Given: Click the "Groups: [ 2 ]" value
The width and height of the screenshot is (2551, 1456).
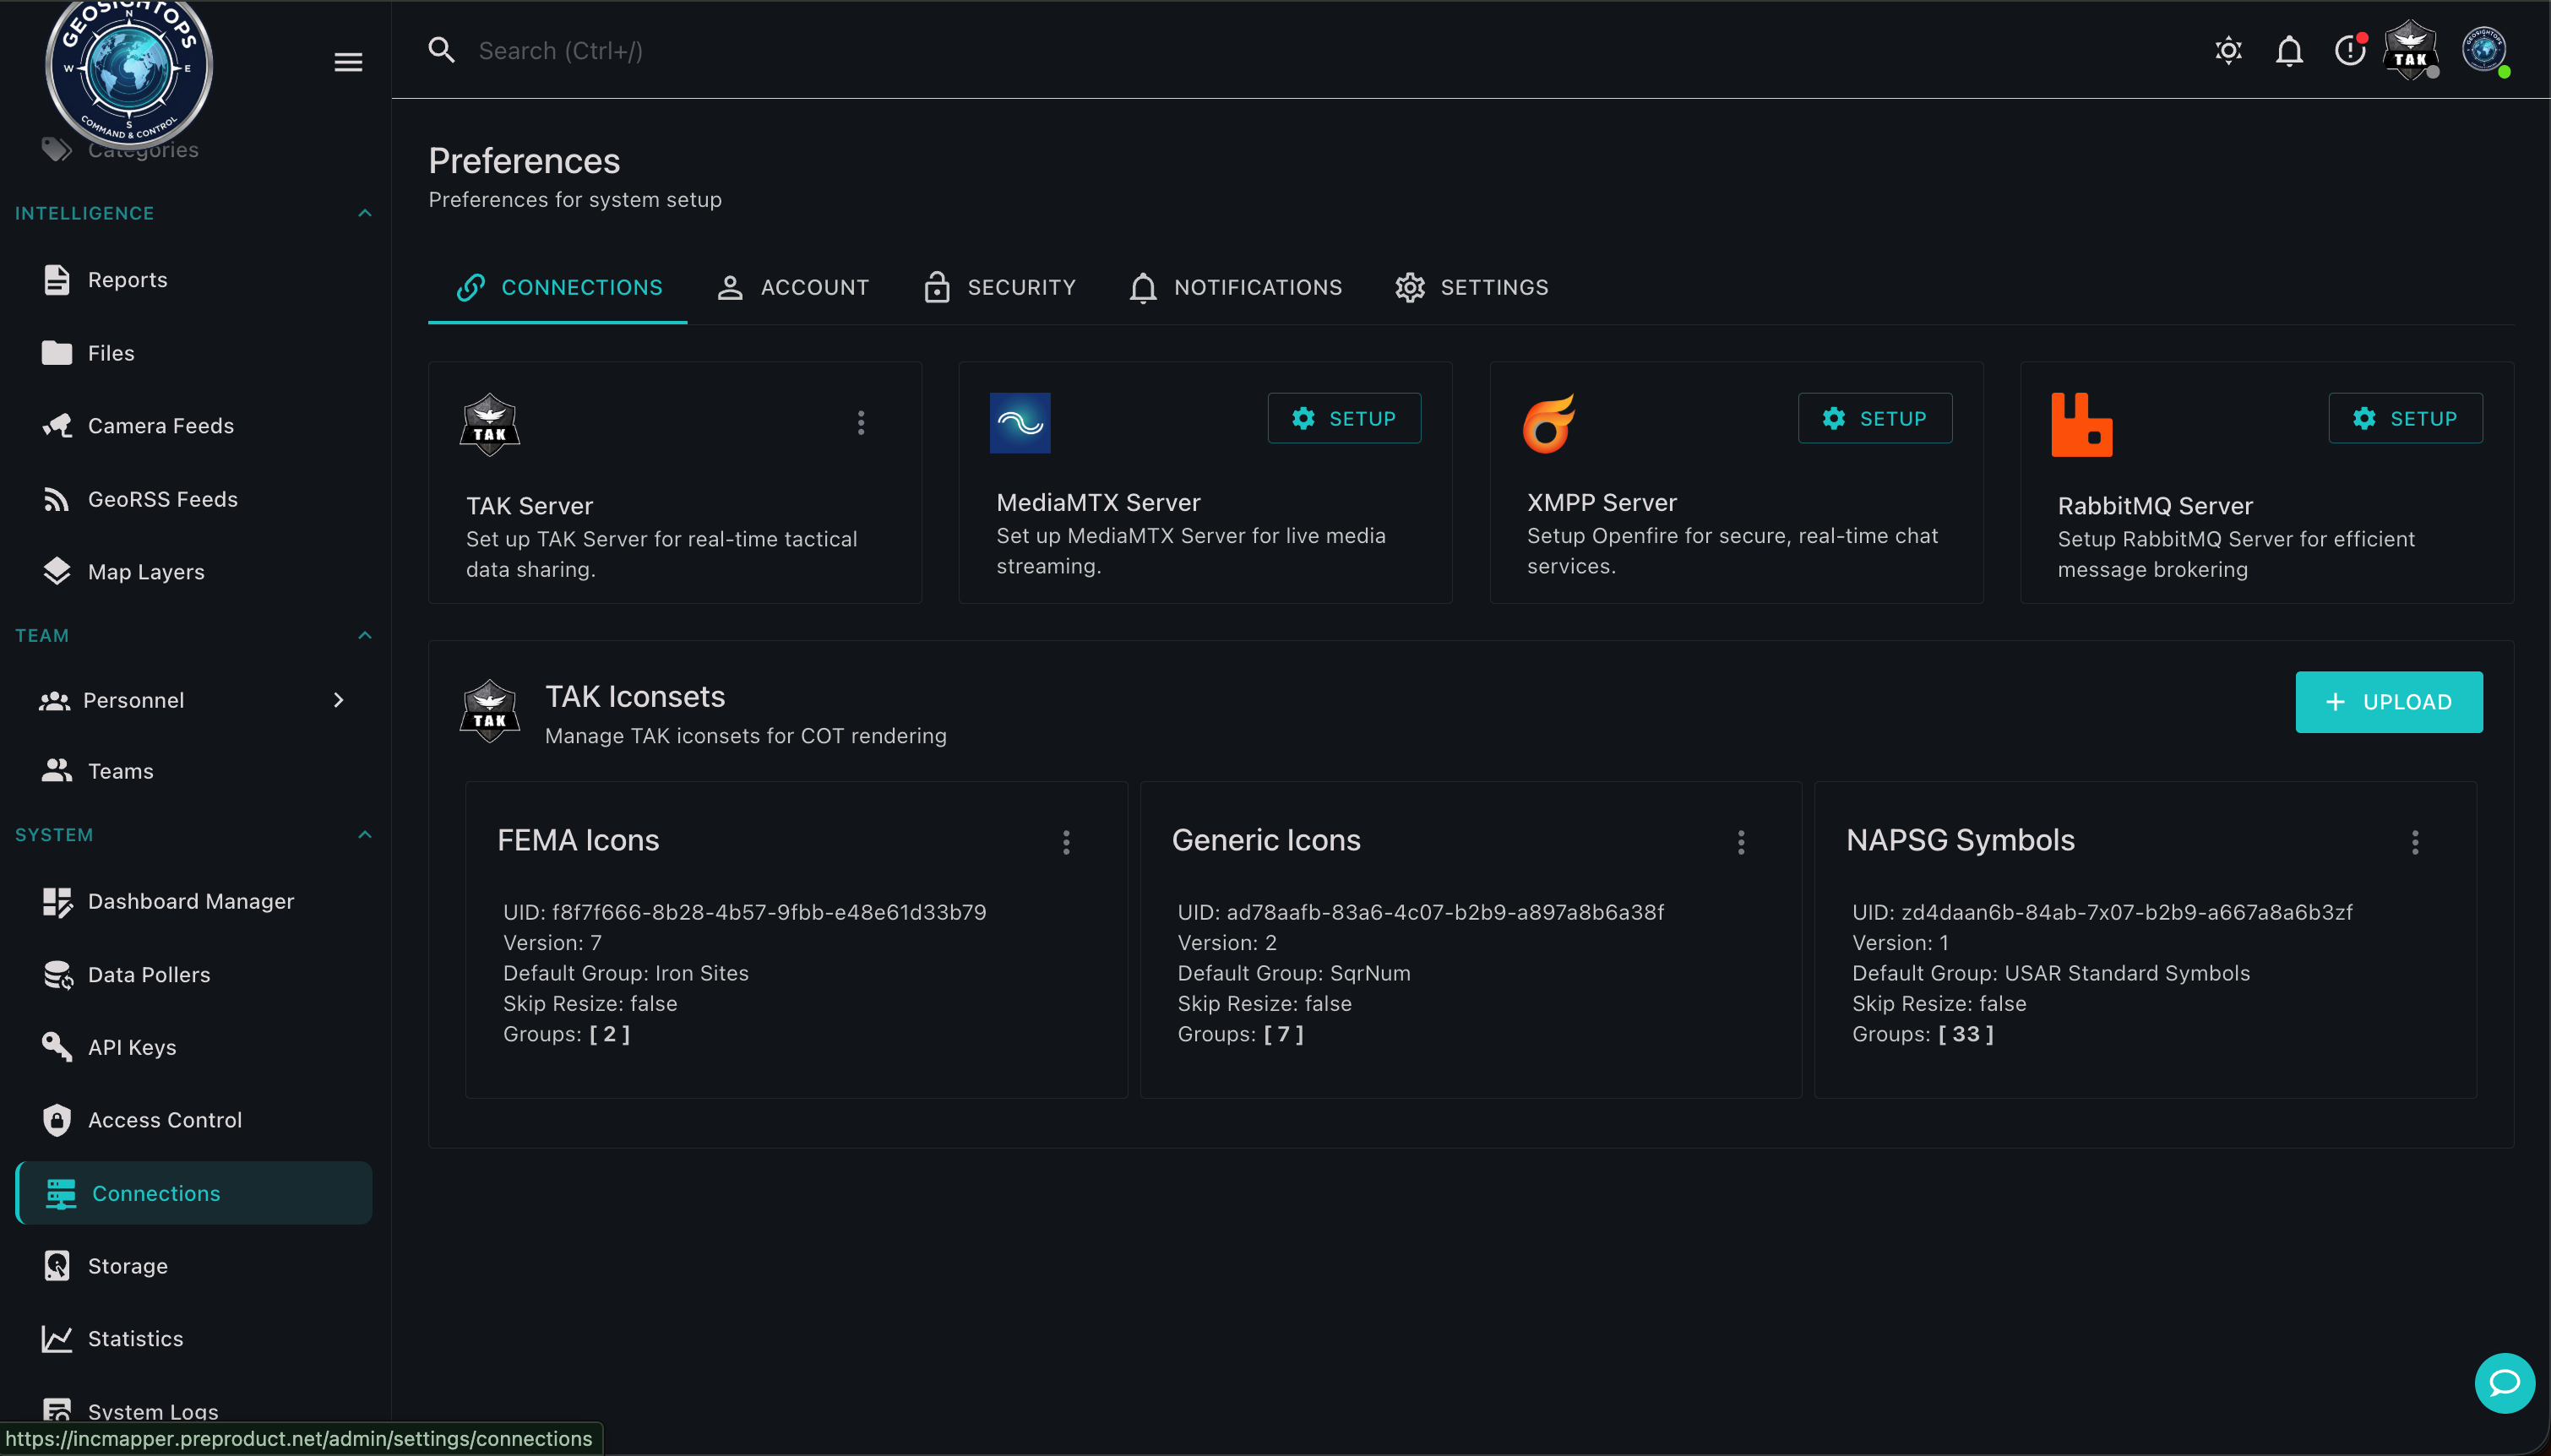Looking at the screenshot, I should [566, 1034].
